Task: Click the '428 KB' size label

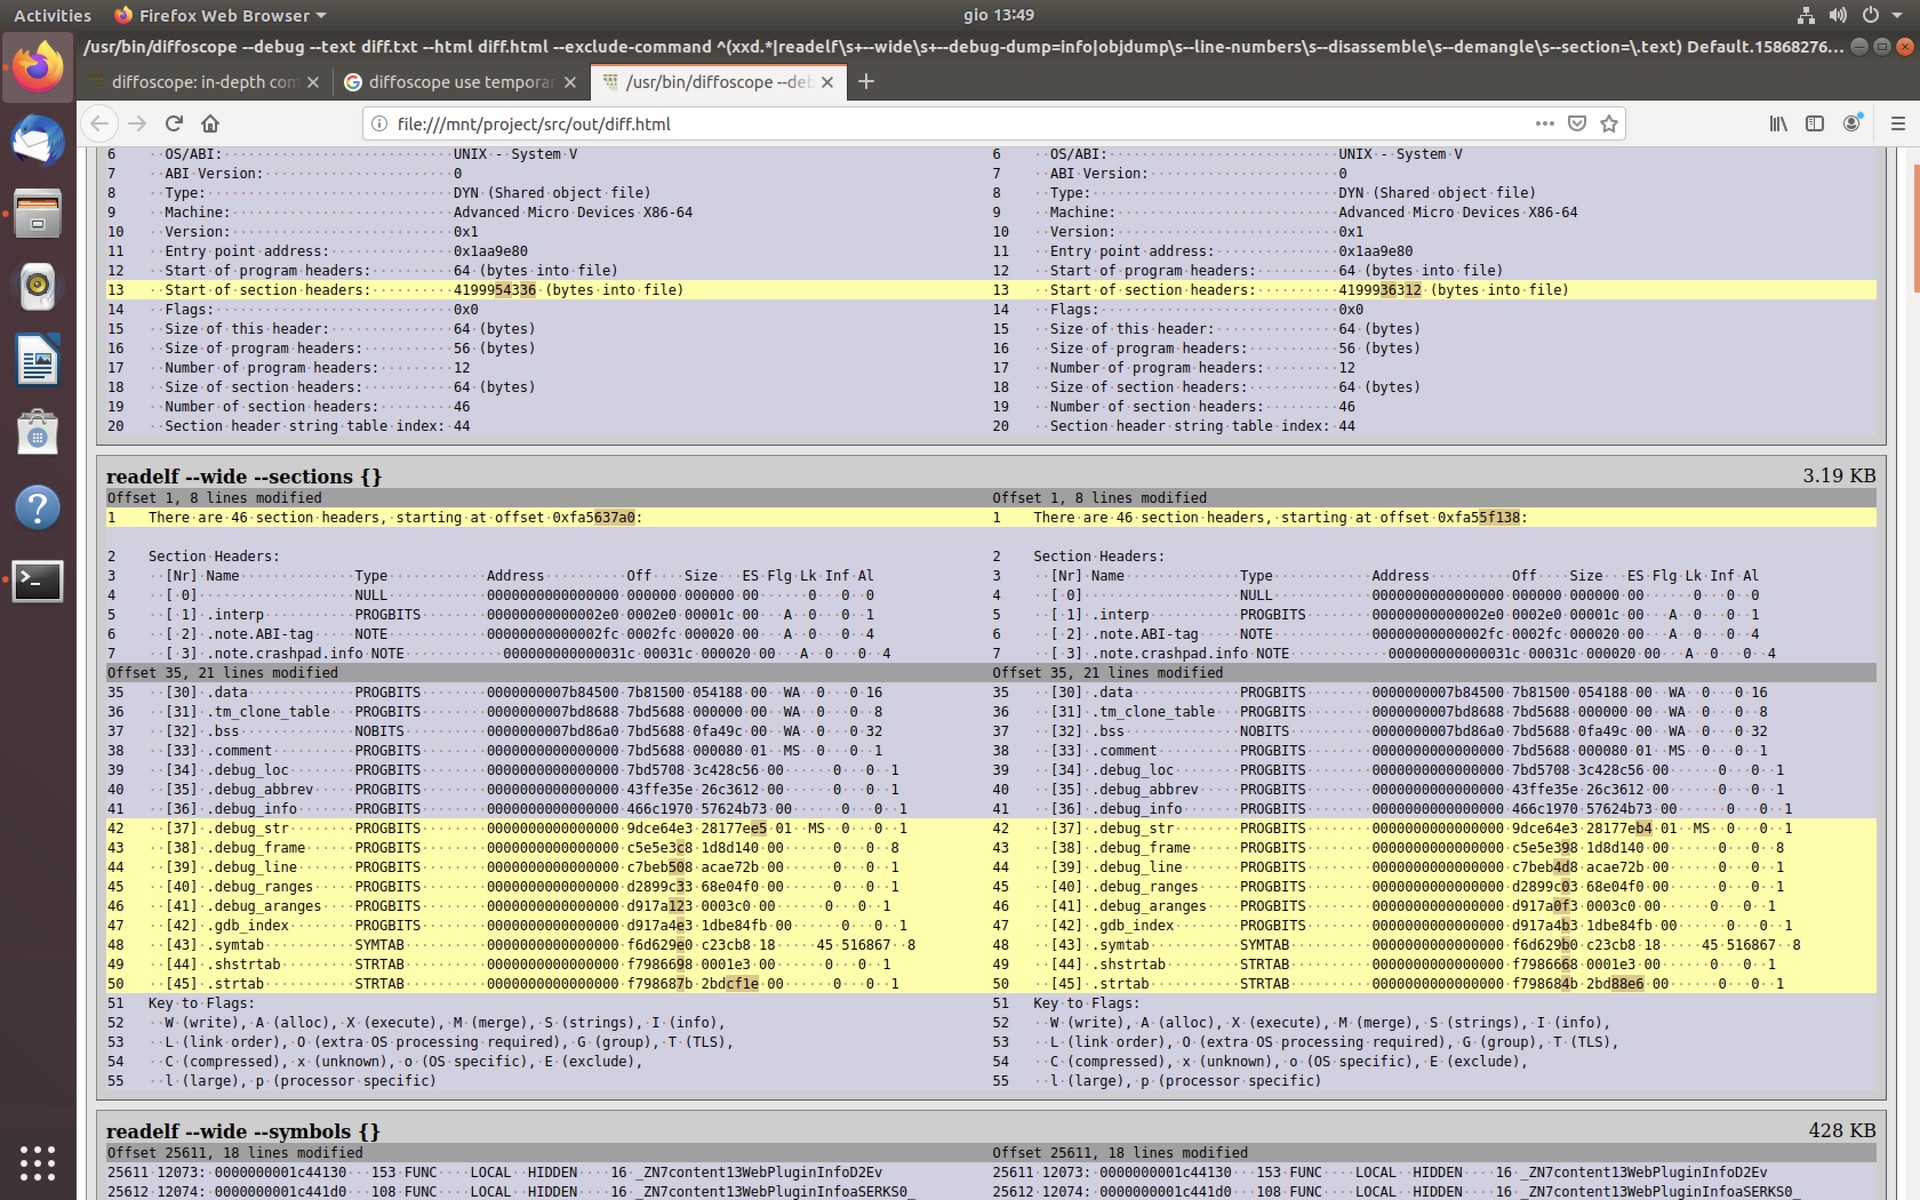Action: 1842,1131
